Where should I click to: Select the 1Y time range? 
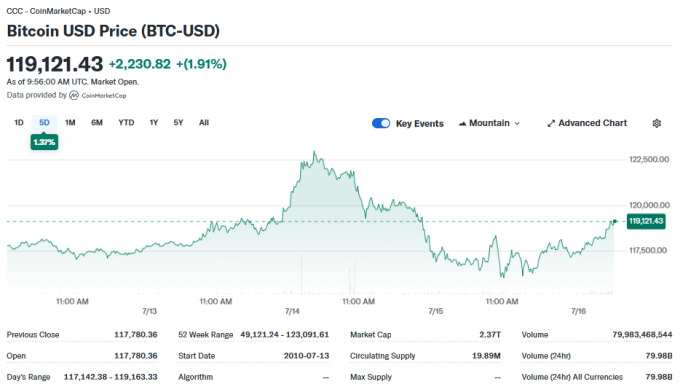pyautogui.click(x=154, y=123)
